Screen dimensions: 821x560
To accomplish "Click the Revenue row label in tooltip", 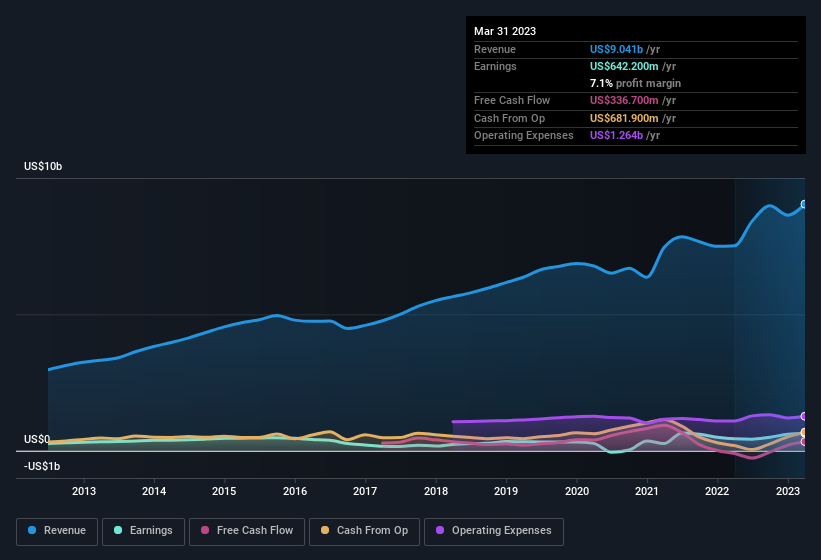I will tap(495, 49).
